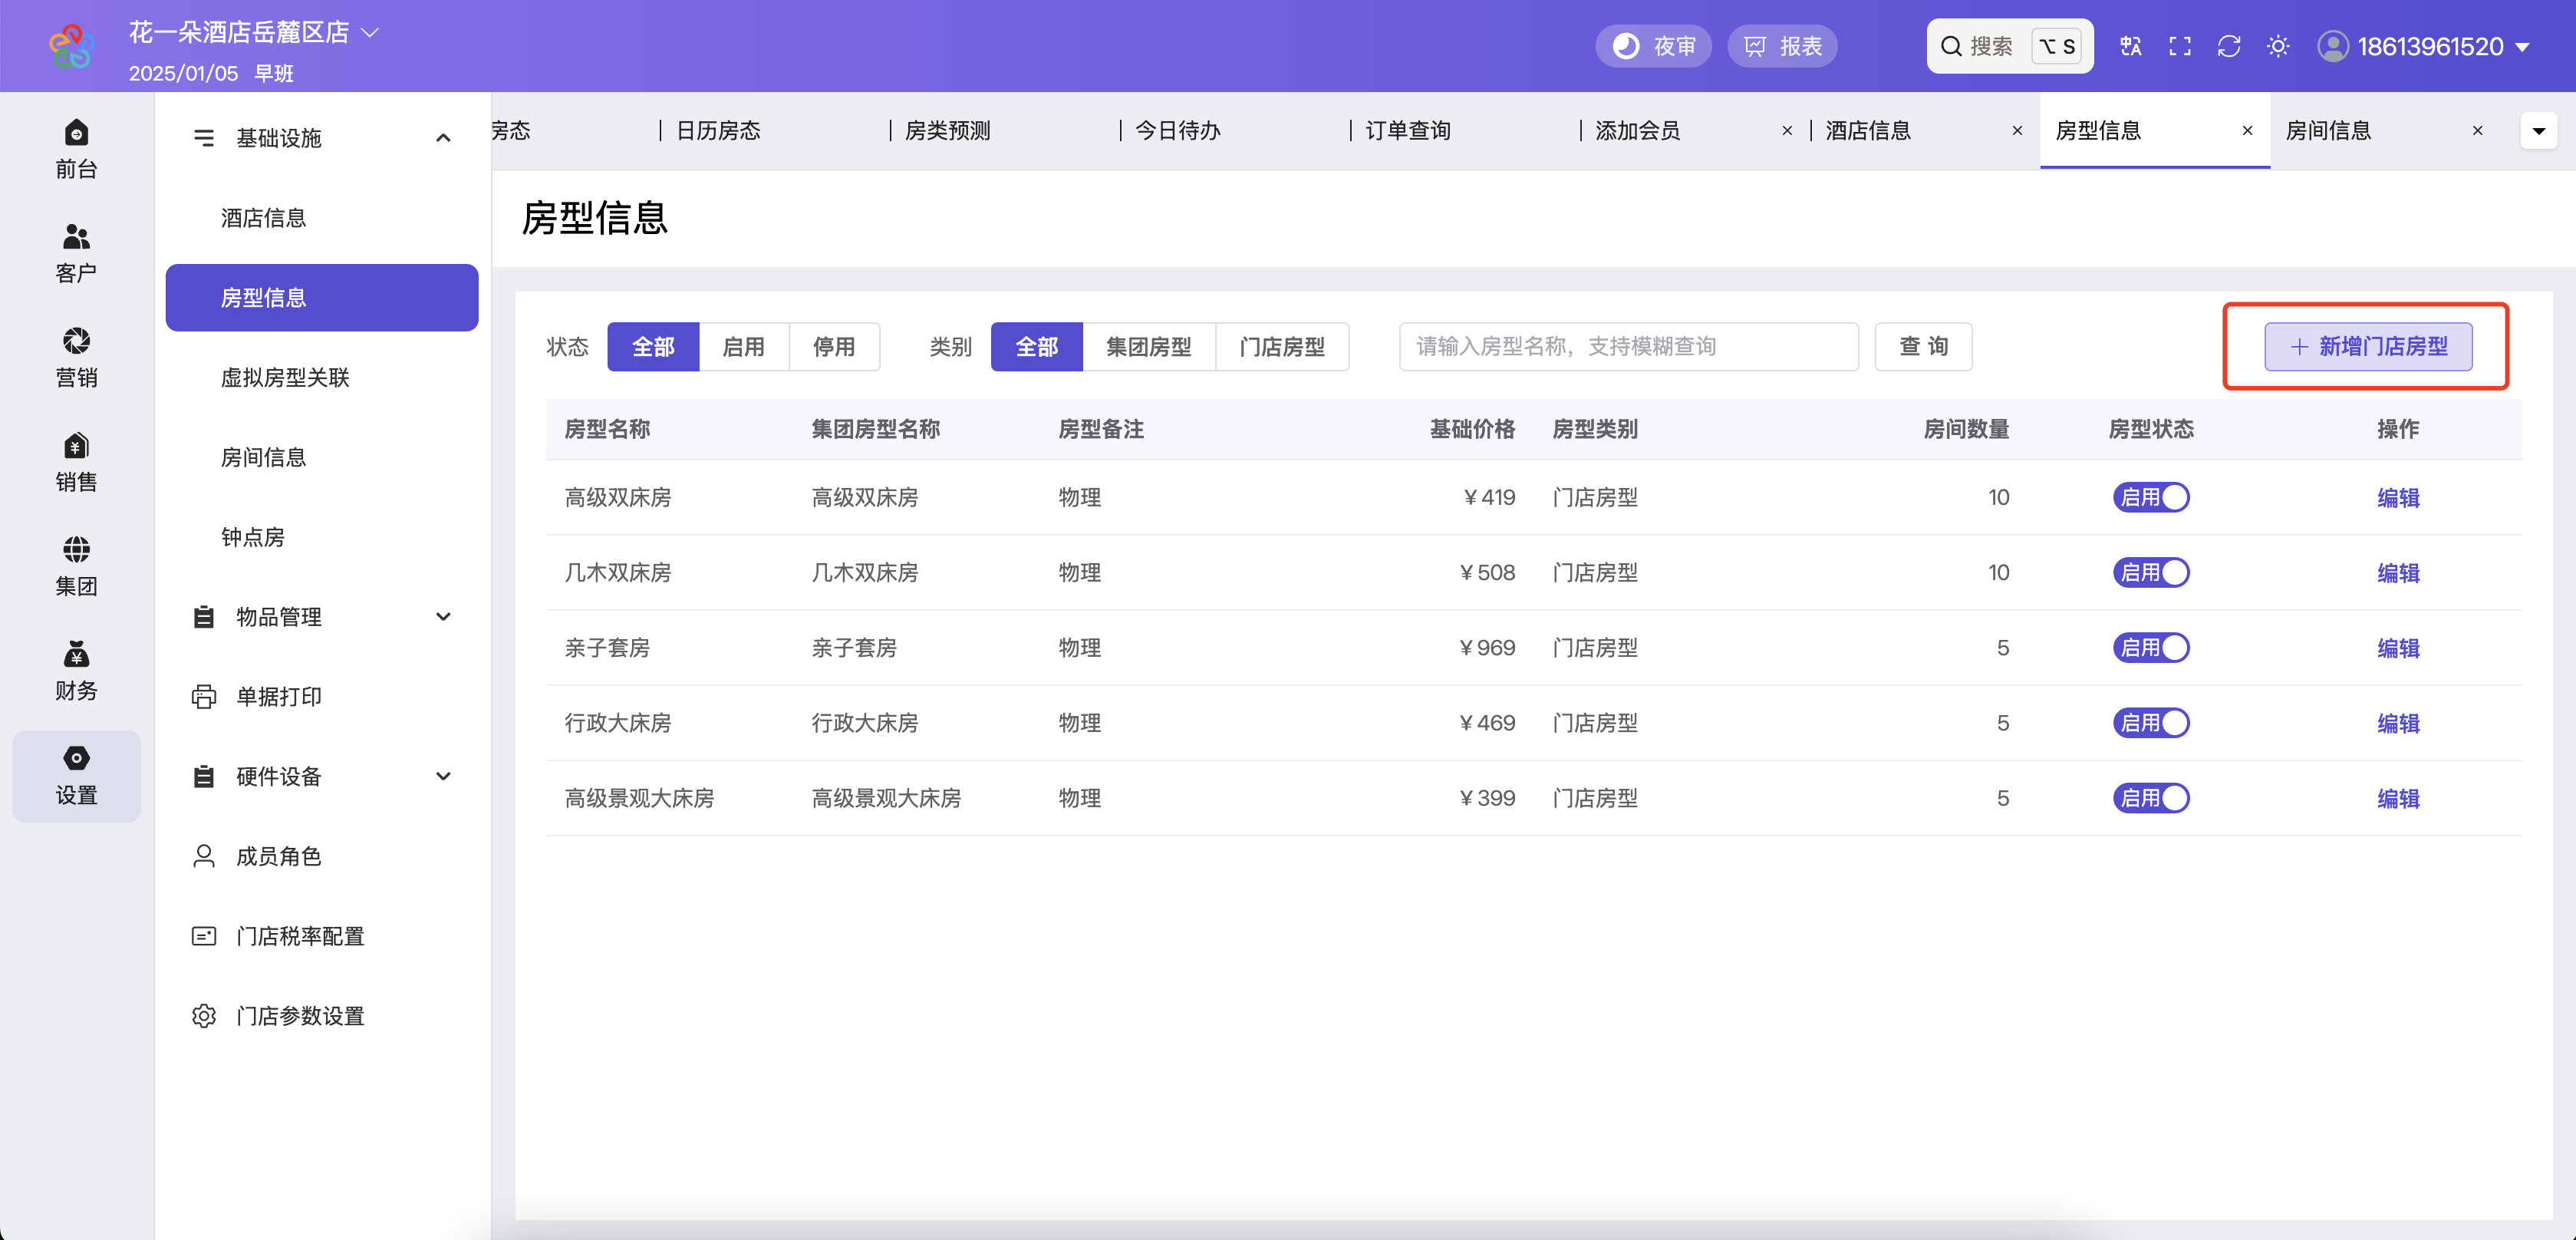Open the 营销 marketing module
Image resolution: width=2576 pixels, height=1240 pixels.
76,358
